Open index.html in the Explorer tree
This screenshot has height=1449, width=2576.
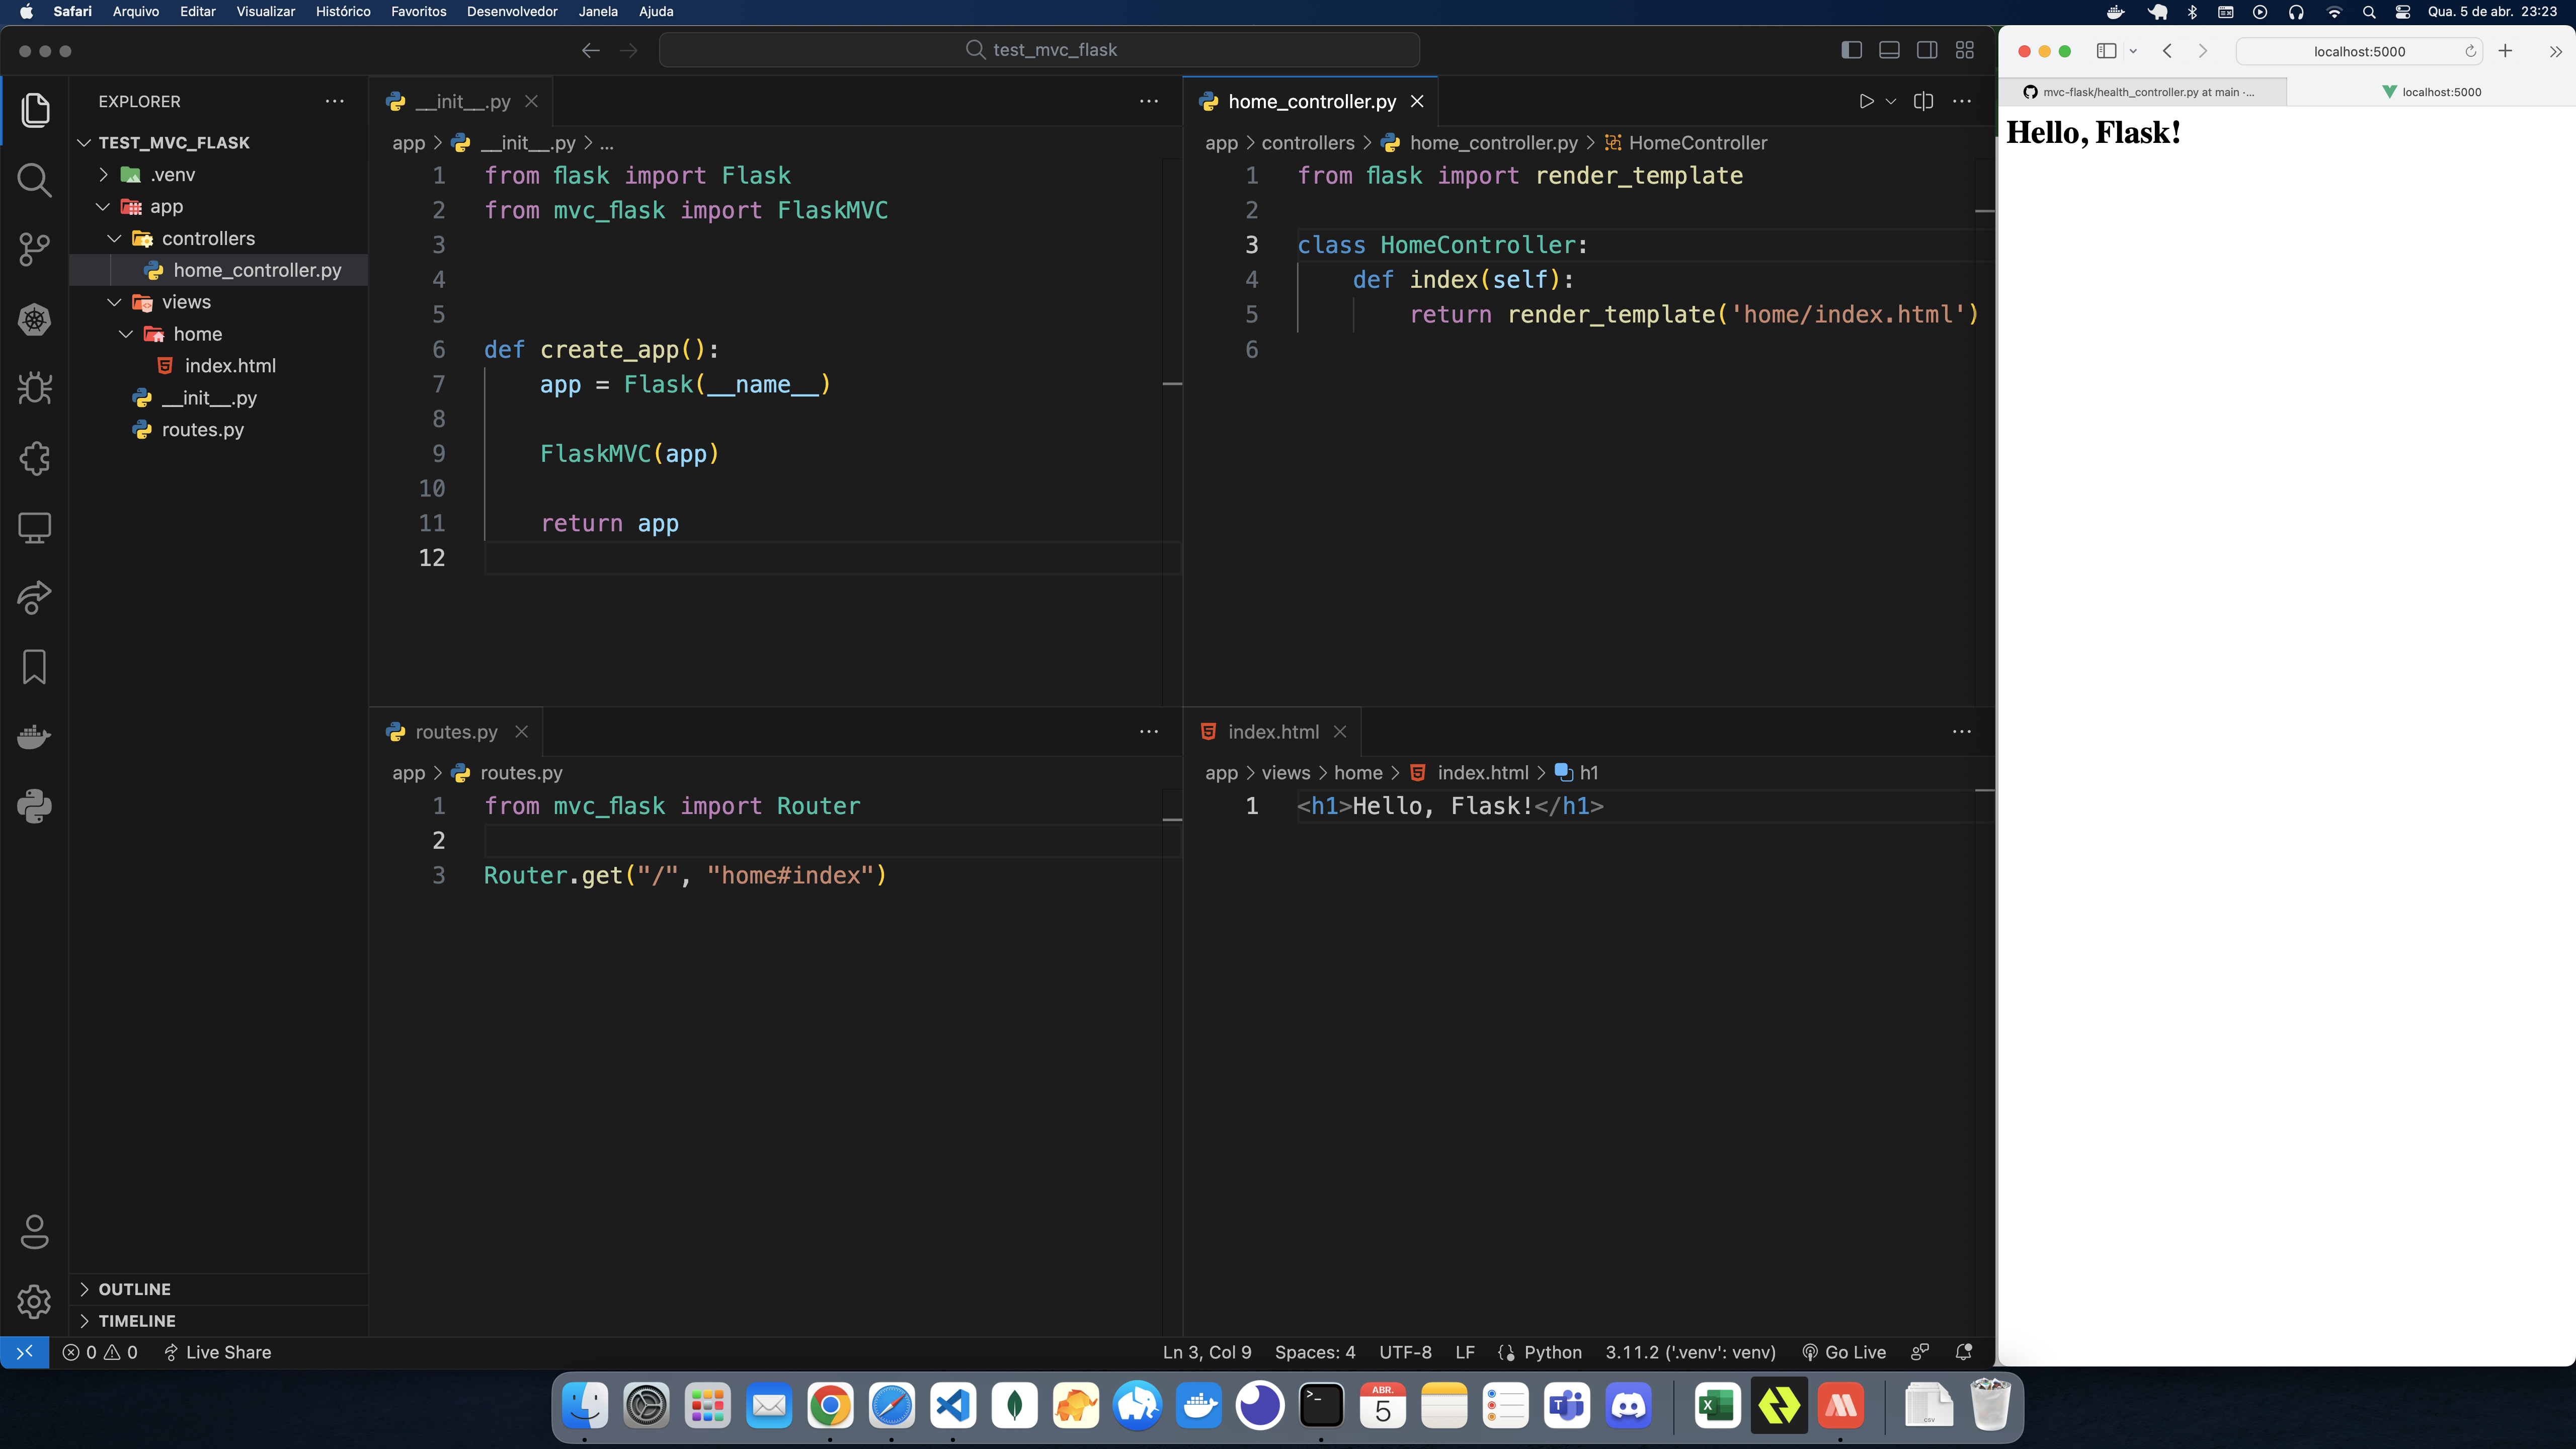[230, 366]
